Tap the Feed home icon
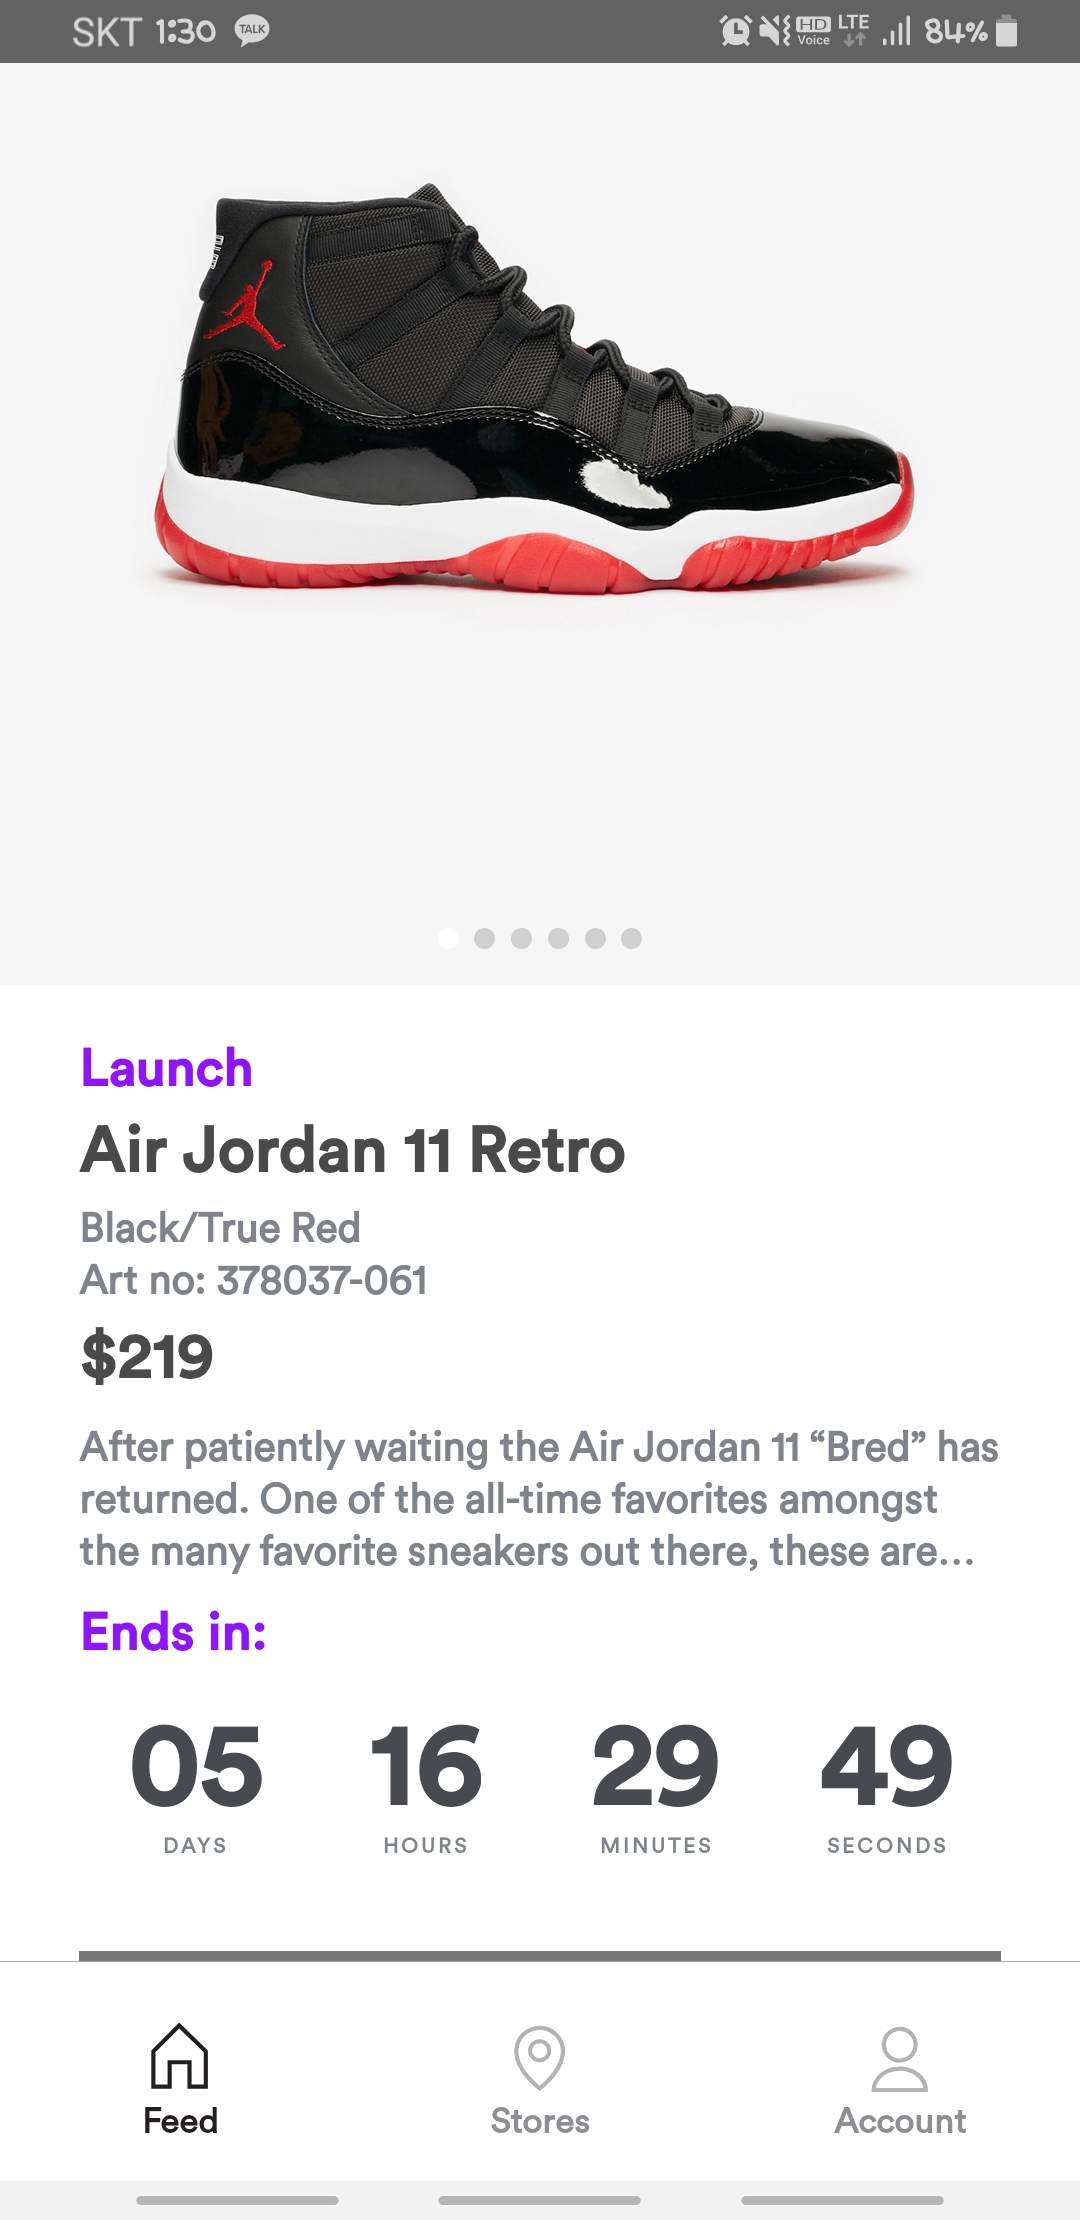Viewport: 1080px width, 2220px height. pos(180,2055)
